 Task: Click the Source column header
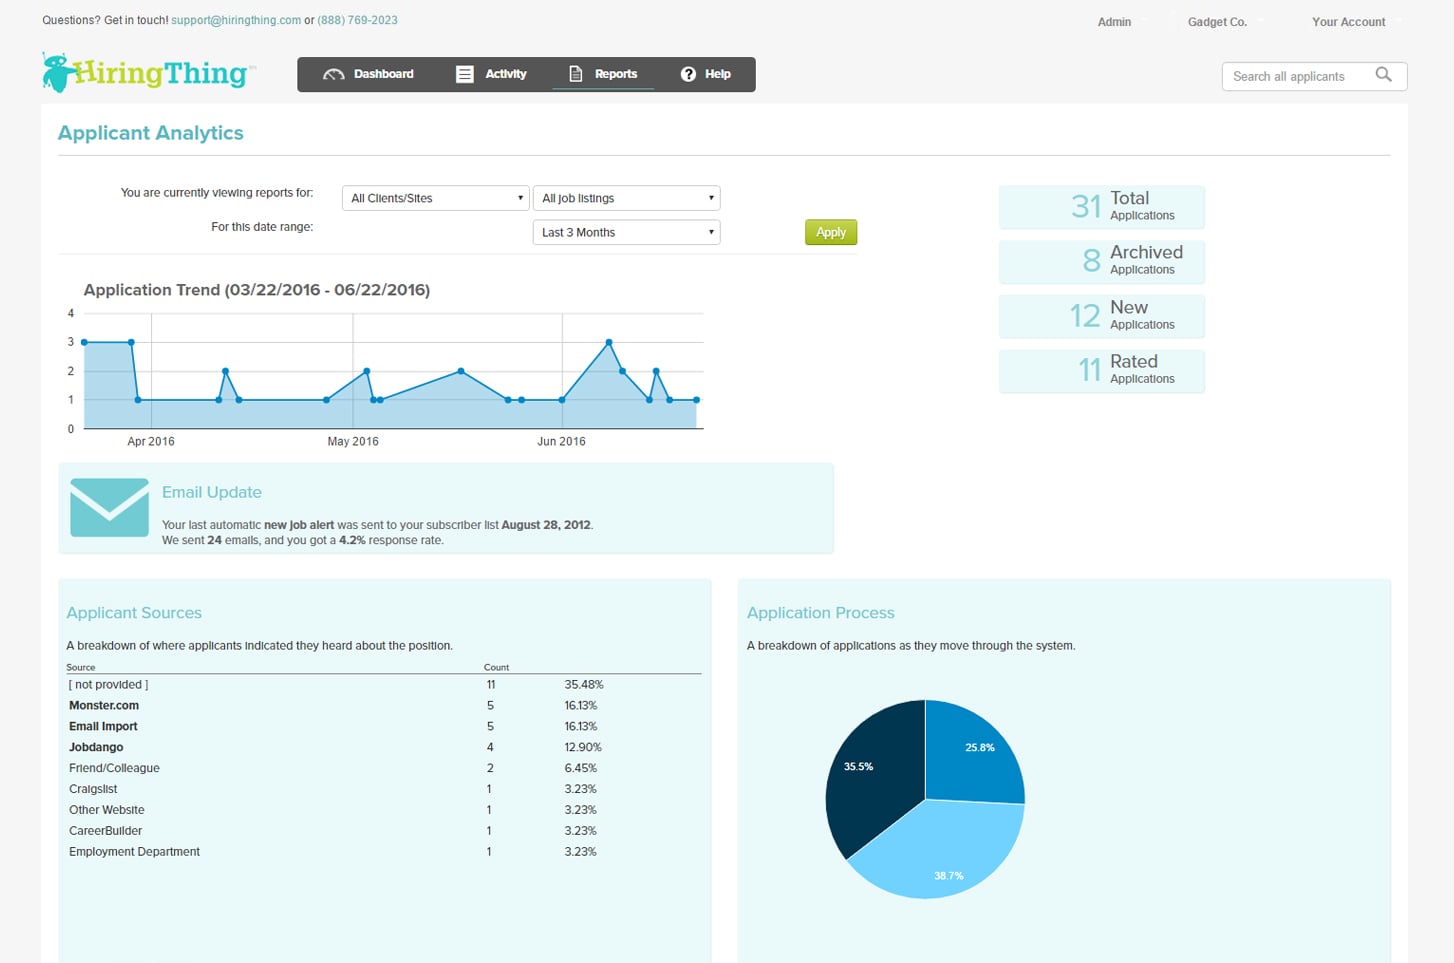point(81,667)
